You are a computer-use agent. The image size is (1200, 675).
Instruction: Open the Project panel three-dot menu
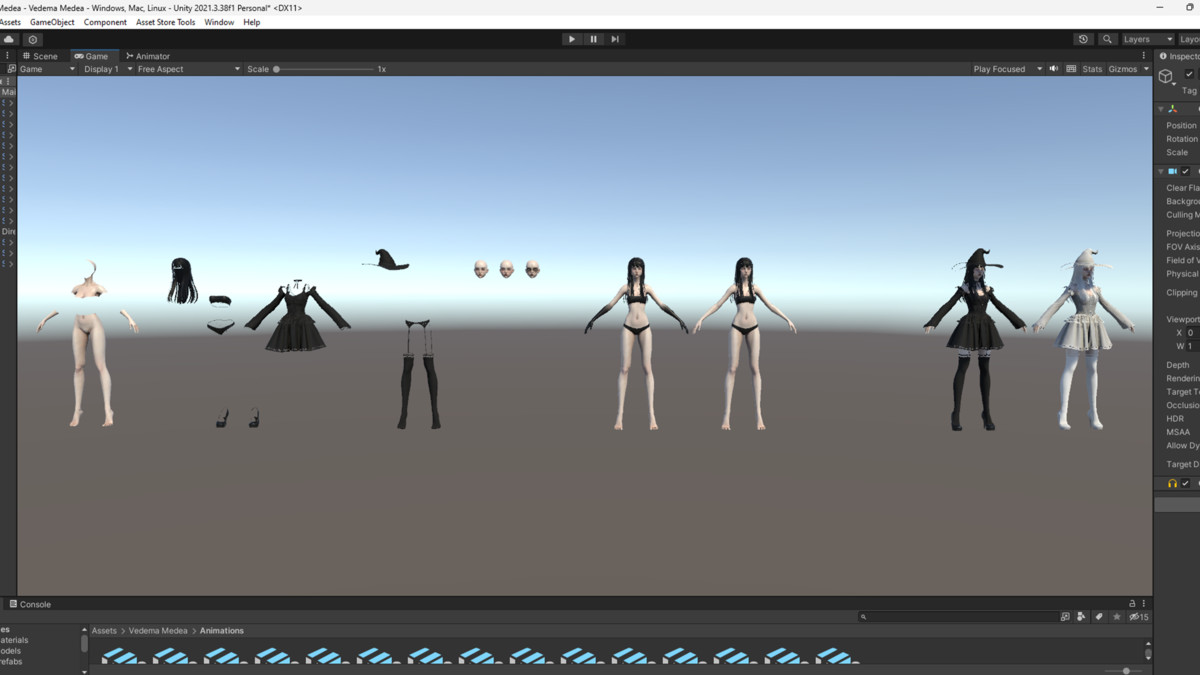point(1144,604)
